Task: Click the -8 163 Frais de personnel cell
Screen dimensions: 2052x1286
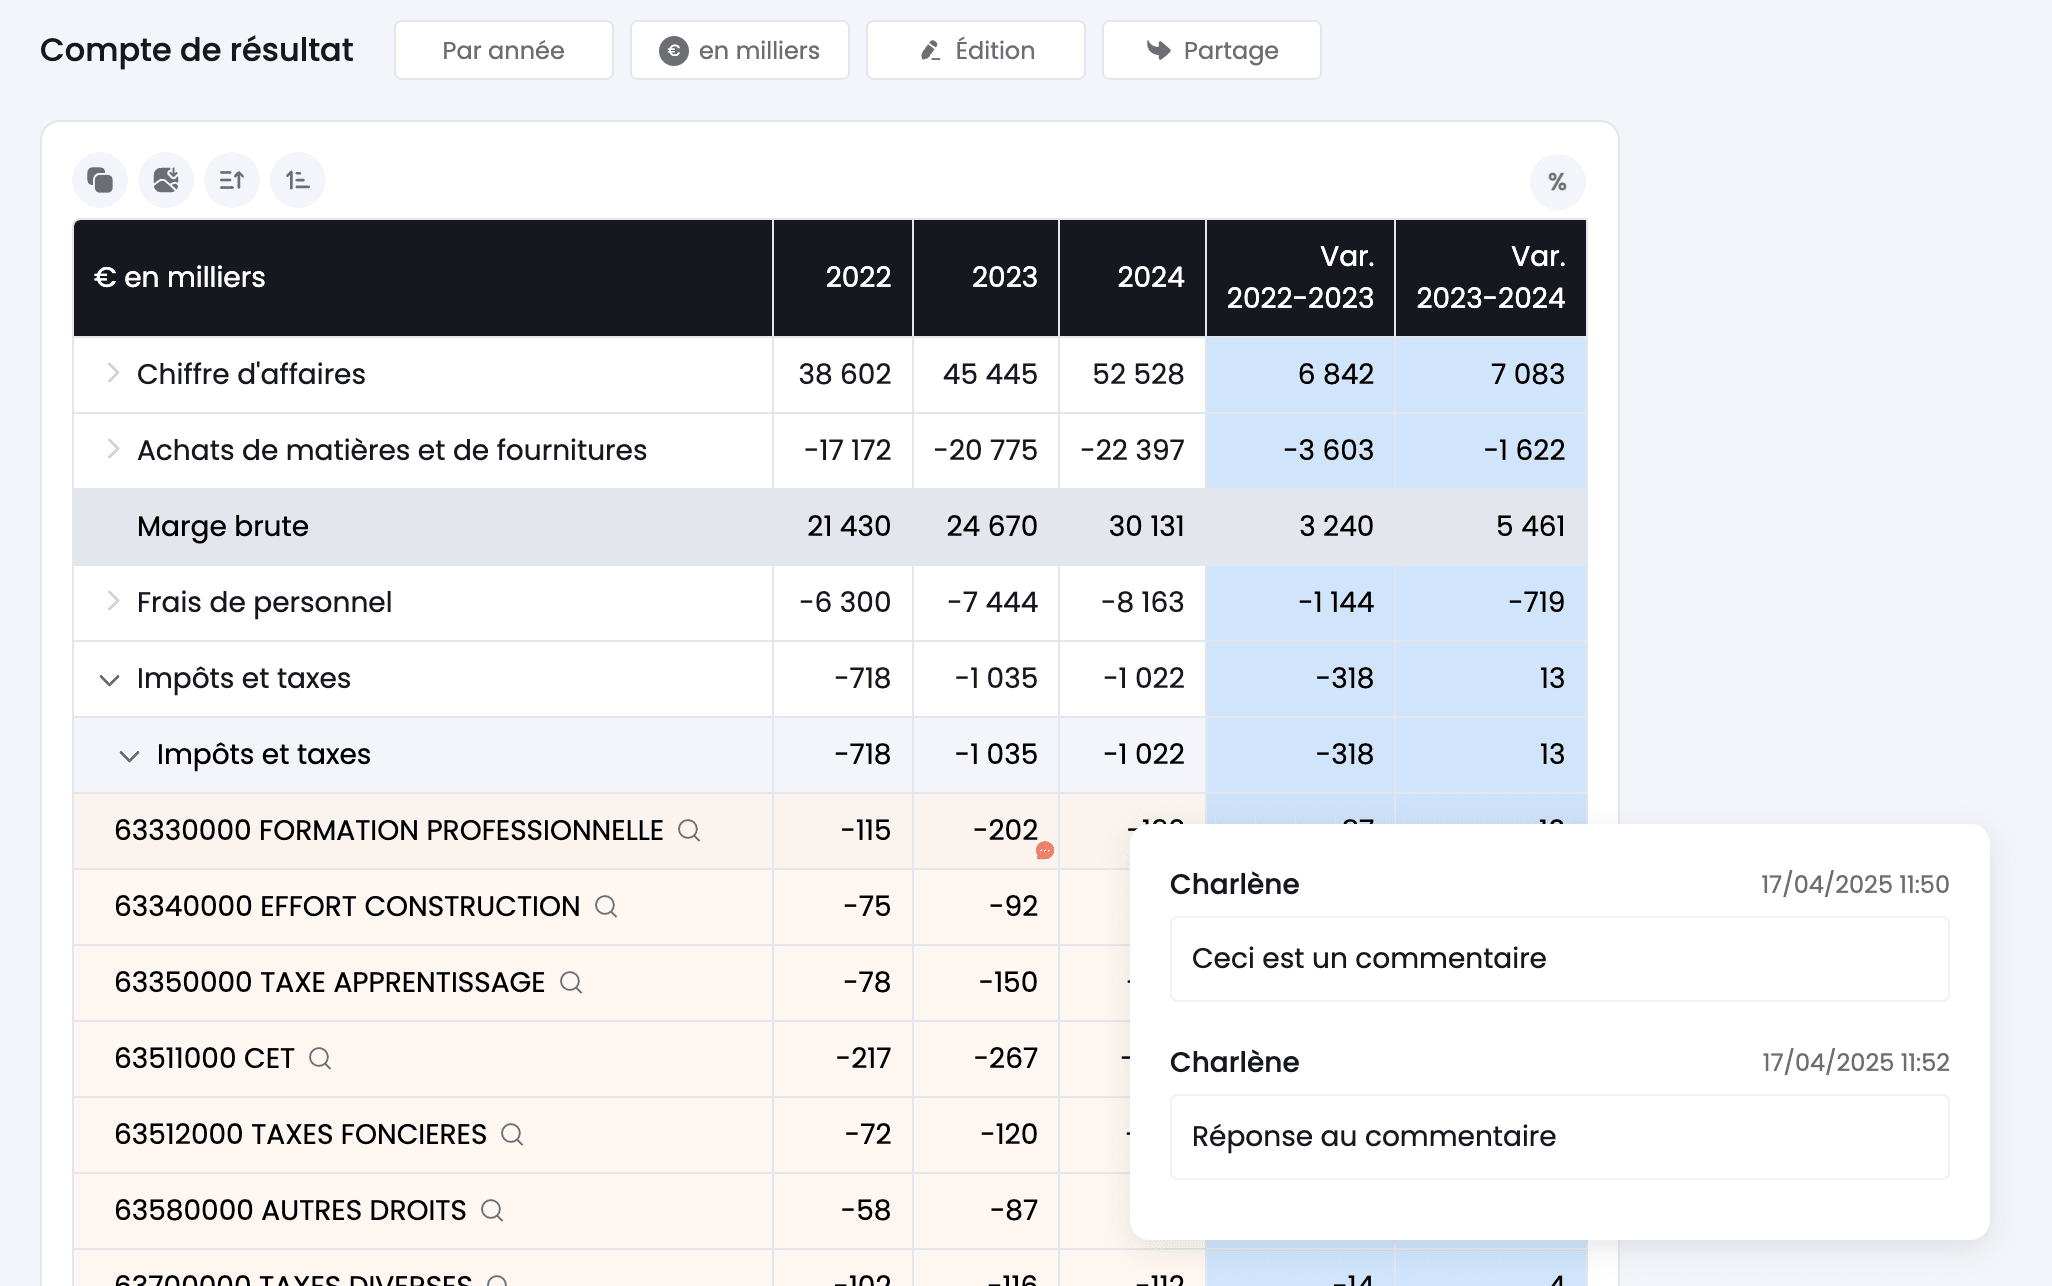Action: pyautogui.click(x=1133, y=602)
